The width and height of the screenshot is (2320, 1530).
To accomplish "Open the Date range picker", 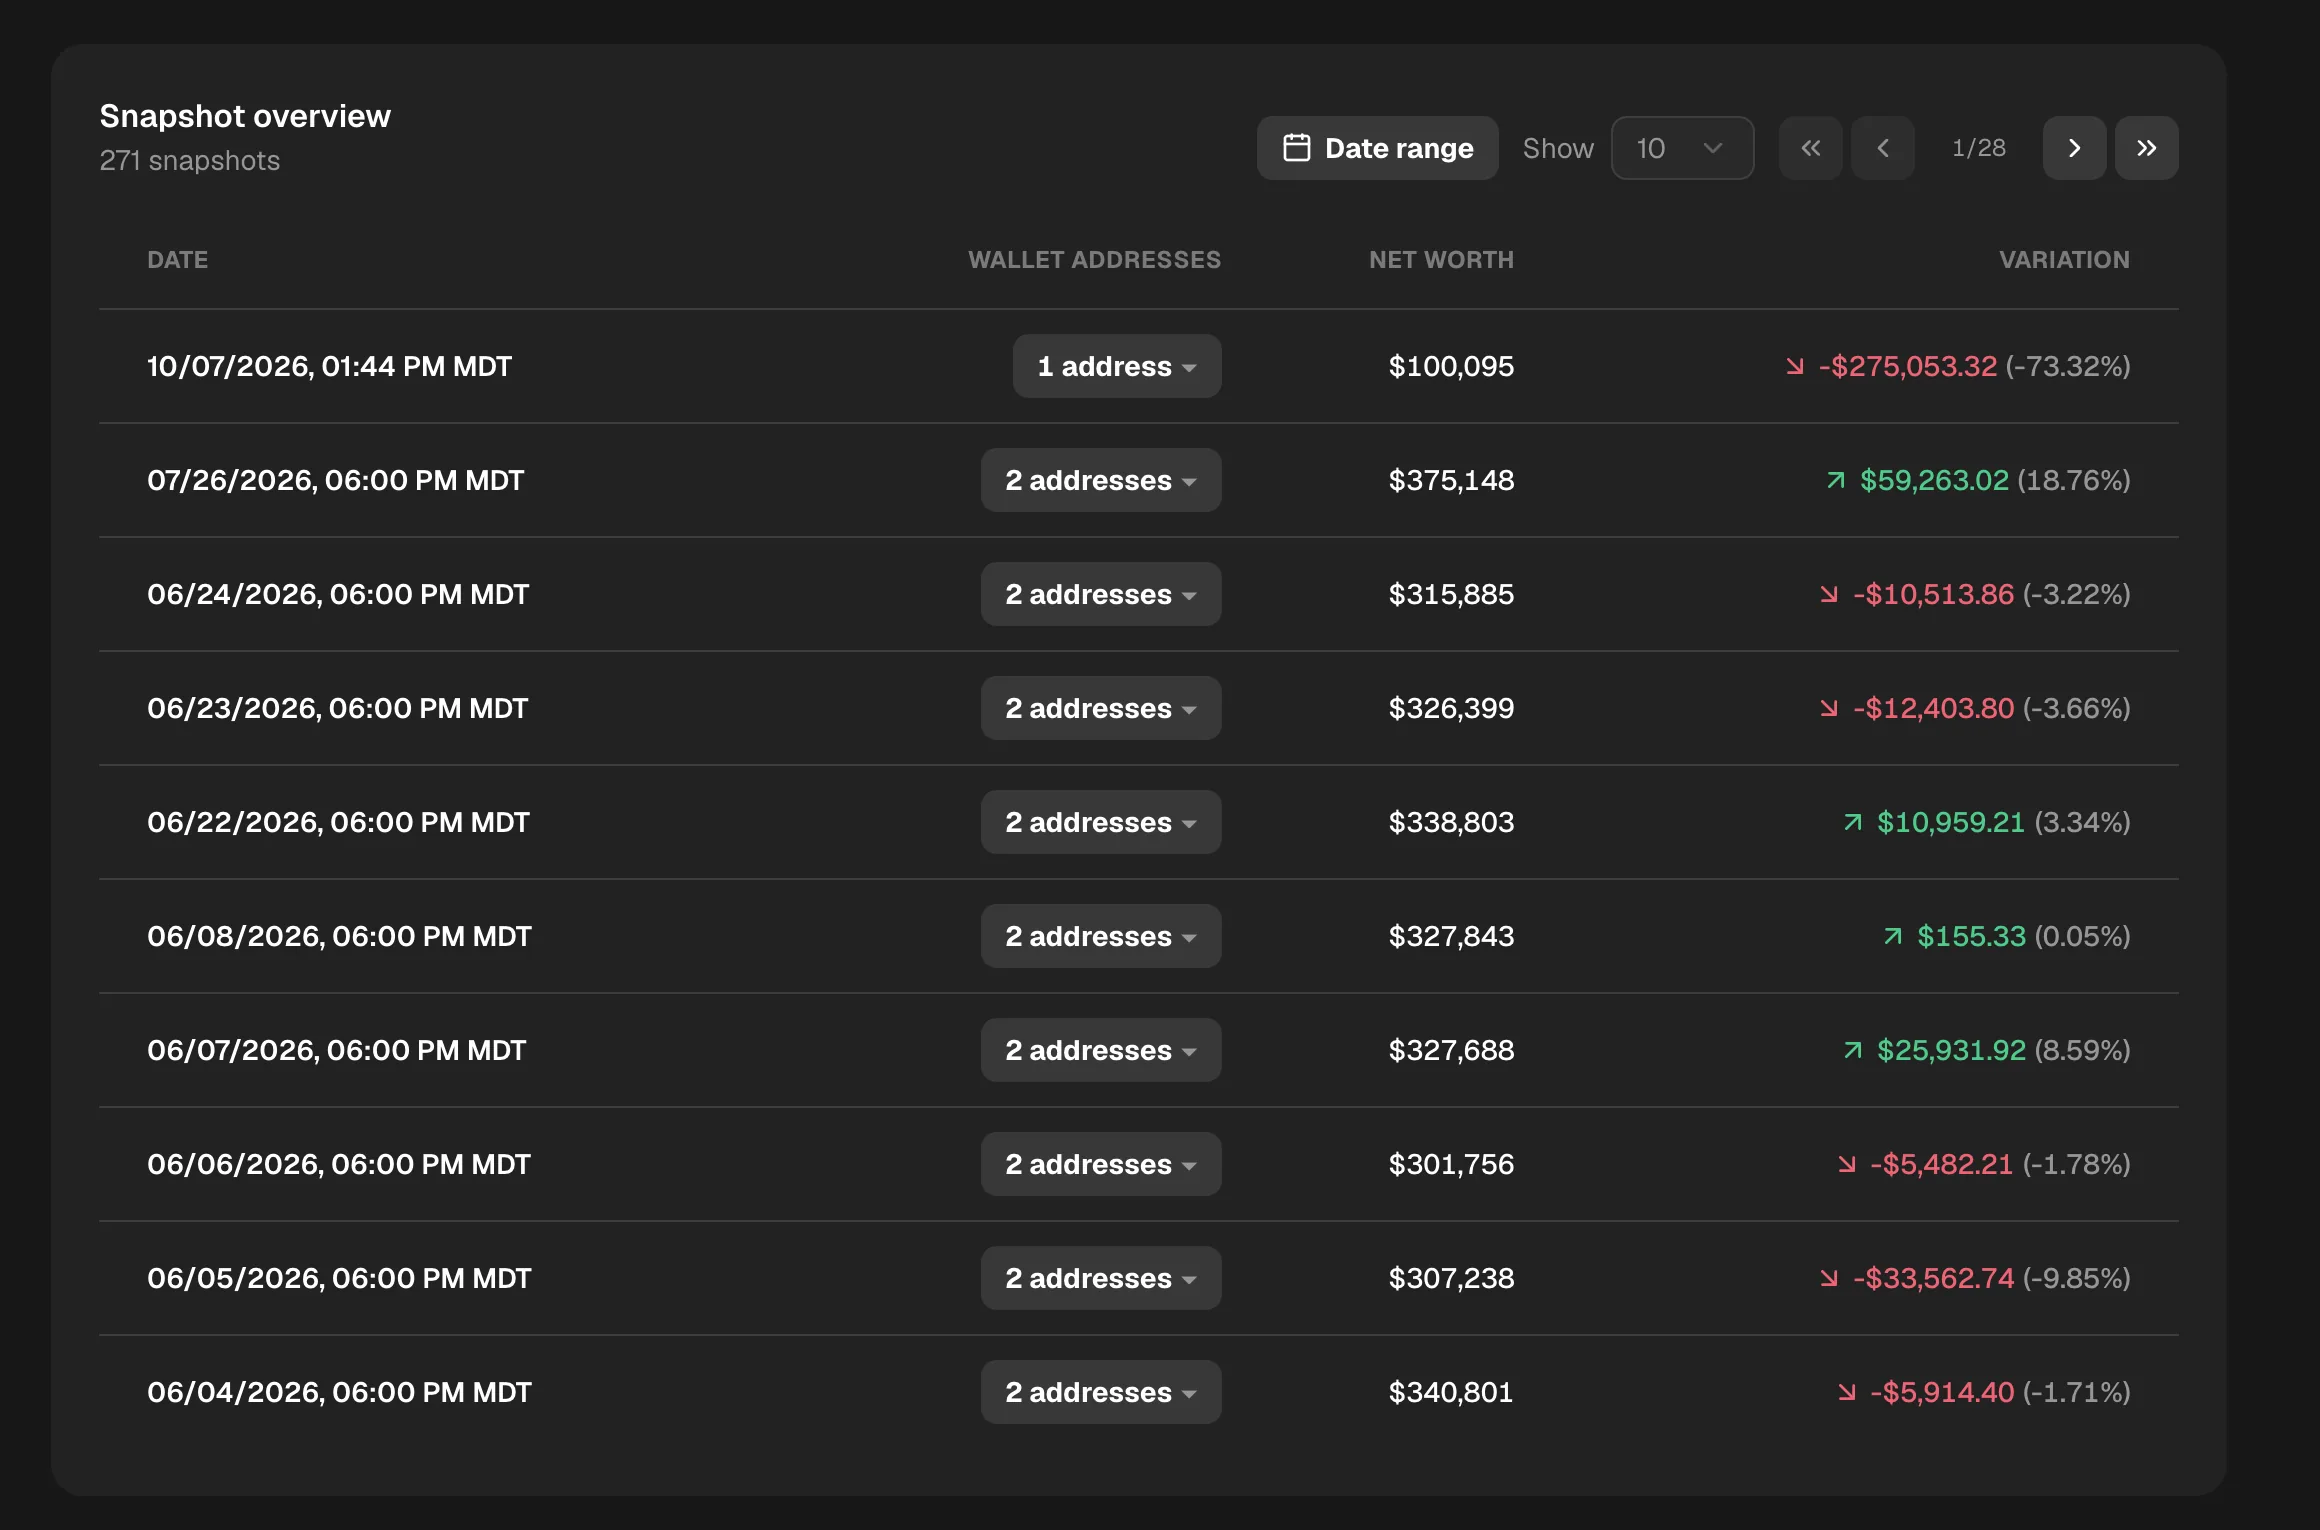I will pyautogui.click(x=1377, y=148).
